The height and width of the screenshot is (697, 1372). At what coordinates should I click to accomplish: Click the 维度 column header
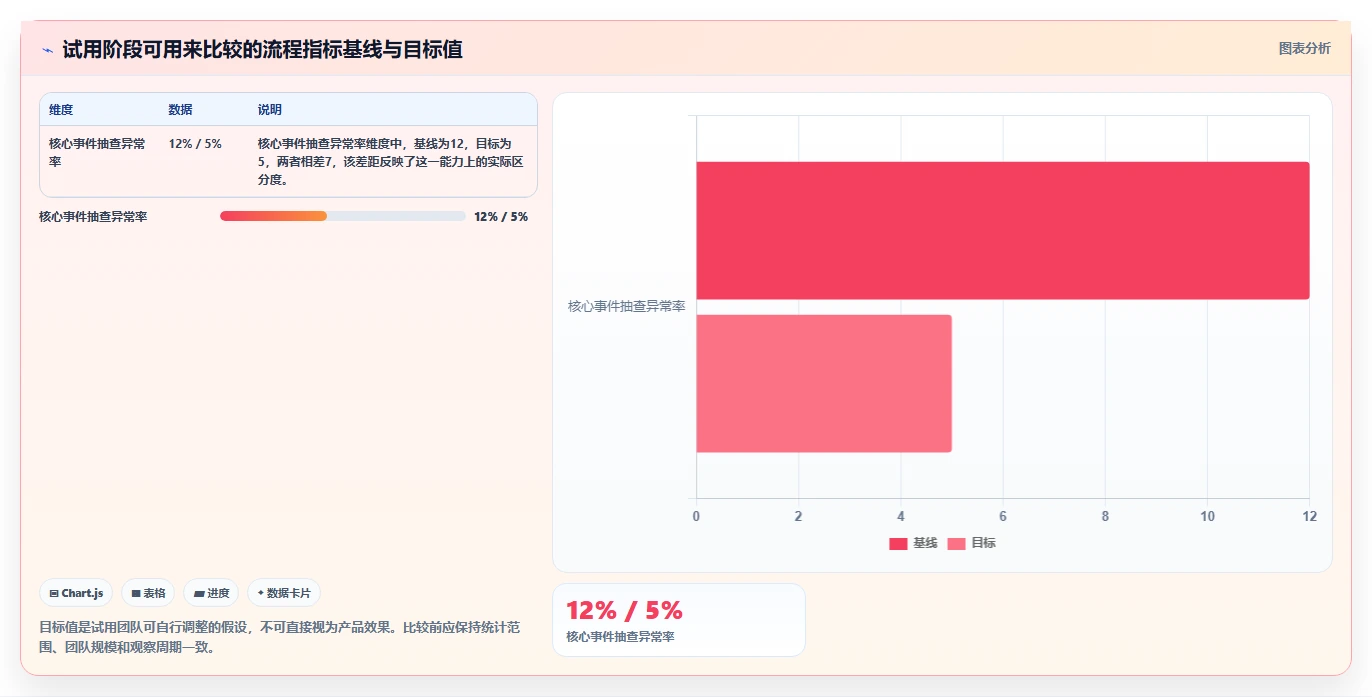point(61,110)
